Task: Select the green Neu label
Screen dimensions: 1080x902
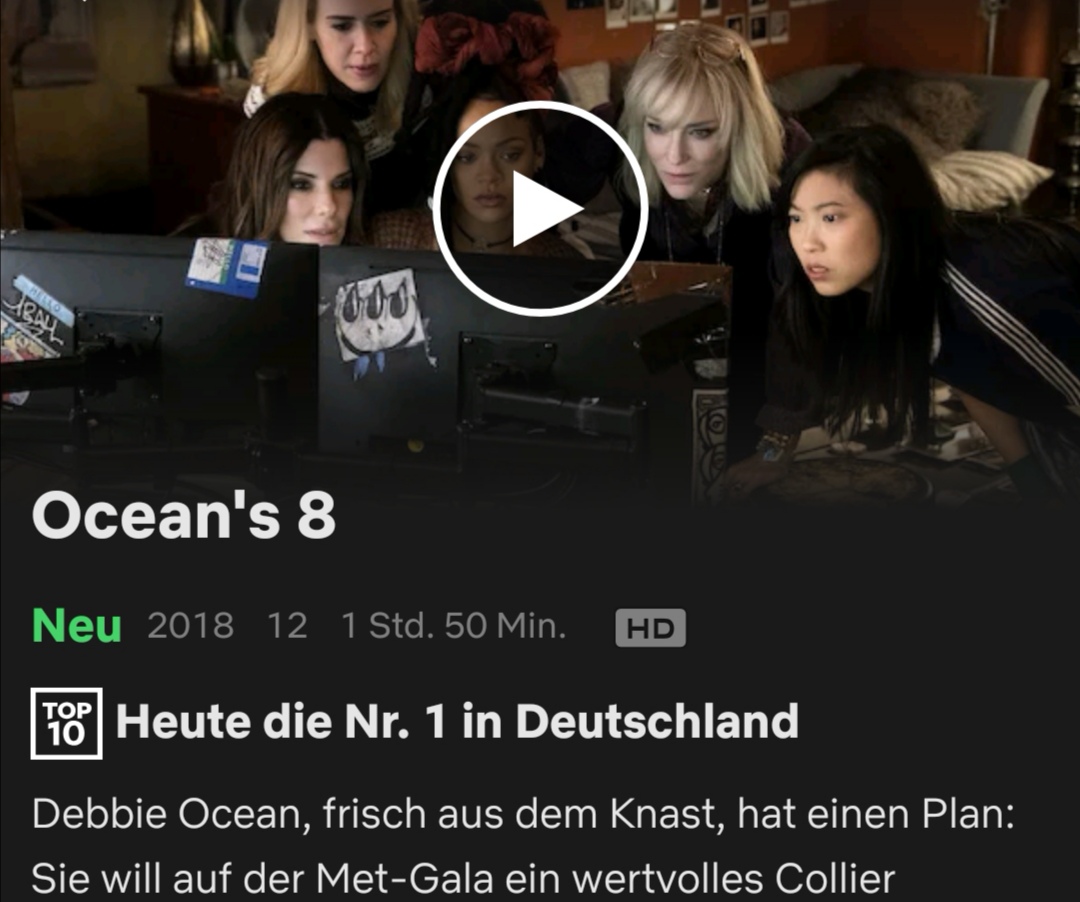Action: click(x=77, y=626)
